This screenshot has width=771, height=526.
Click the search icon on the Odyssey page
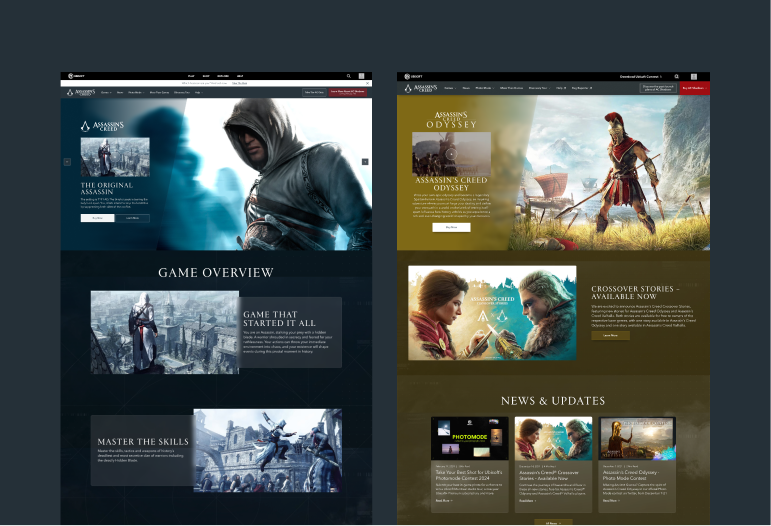(x=677, y=76)
